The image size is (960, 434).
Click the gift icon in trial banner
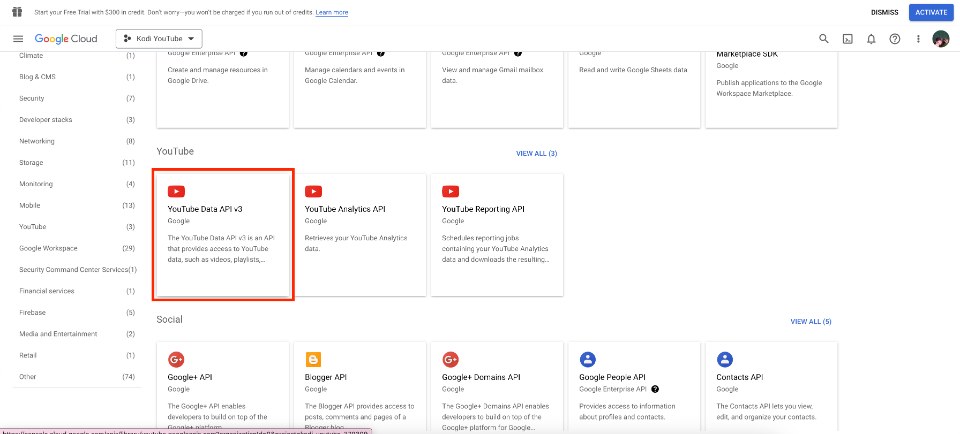coord(17,12)
